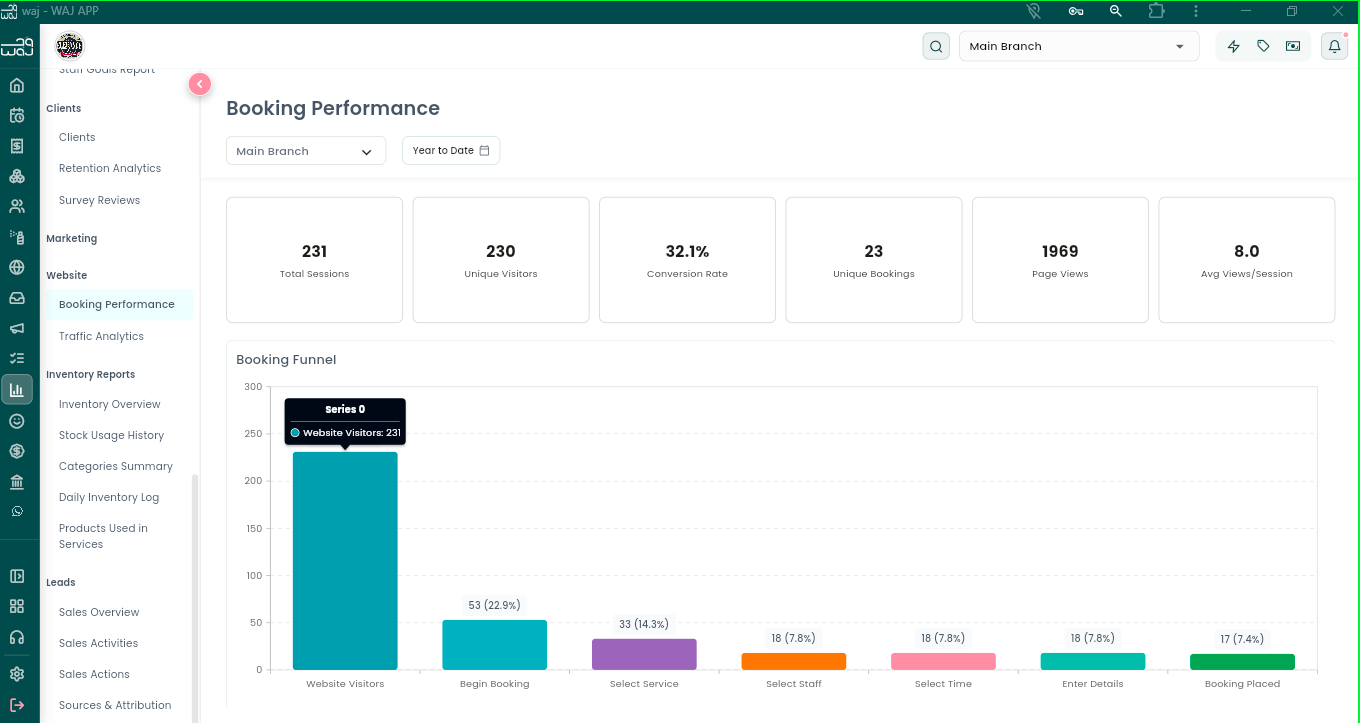The height and width of the screenshot is (723, 1360).
Task: Open the title bar three-dot menu
Action: tap(1196, 11)
